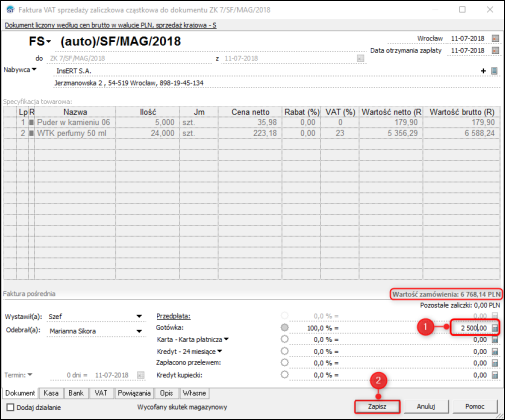Switch to the VAT tab

click(x=101, y=393)
